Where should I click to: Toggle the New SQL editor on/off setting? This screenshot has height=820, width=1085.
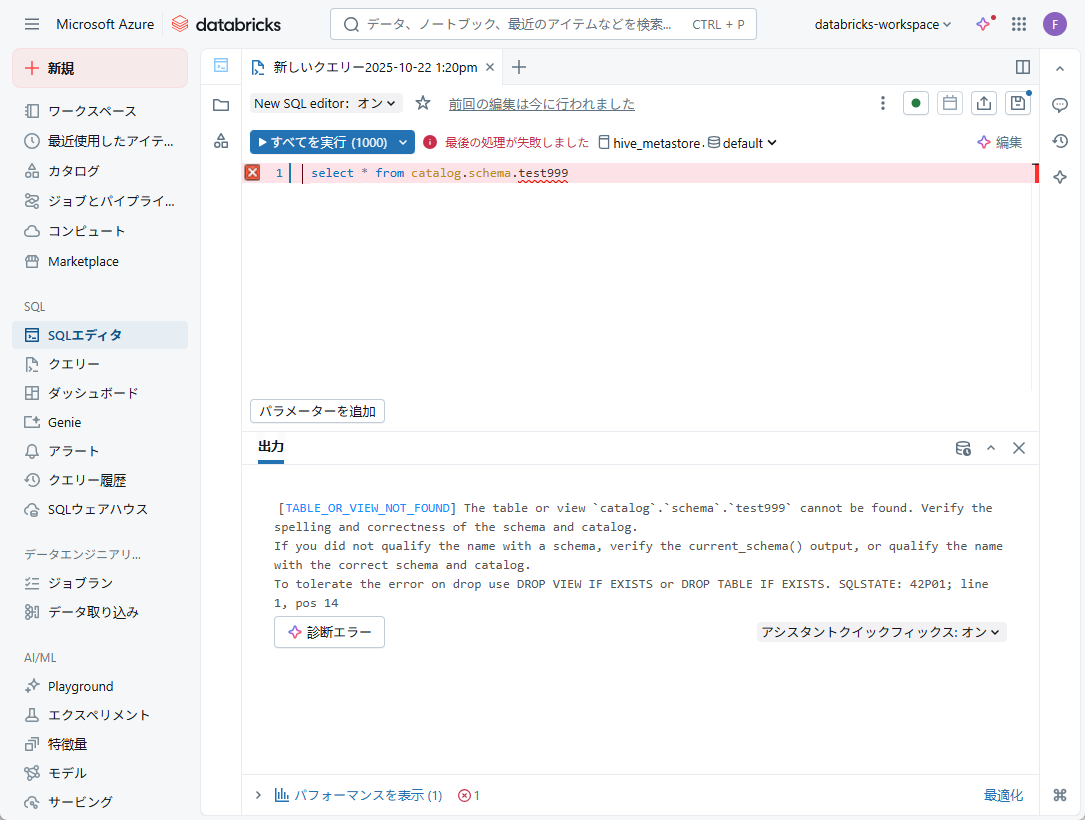(326, 103)
